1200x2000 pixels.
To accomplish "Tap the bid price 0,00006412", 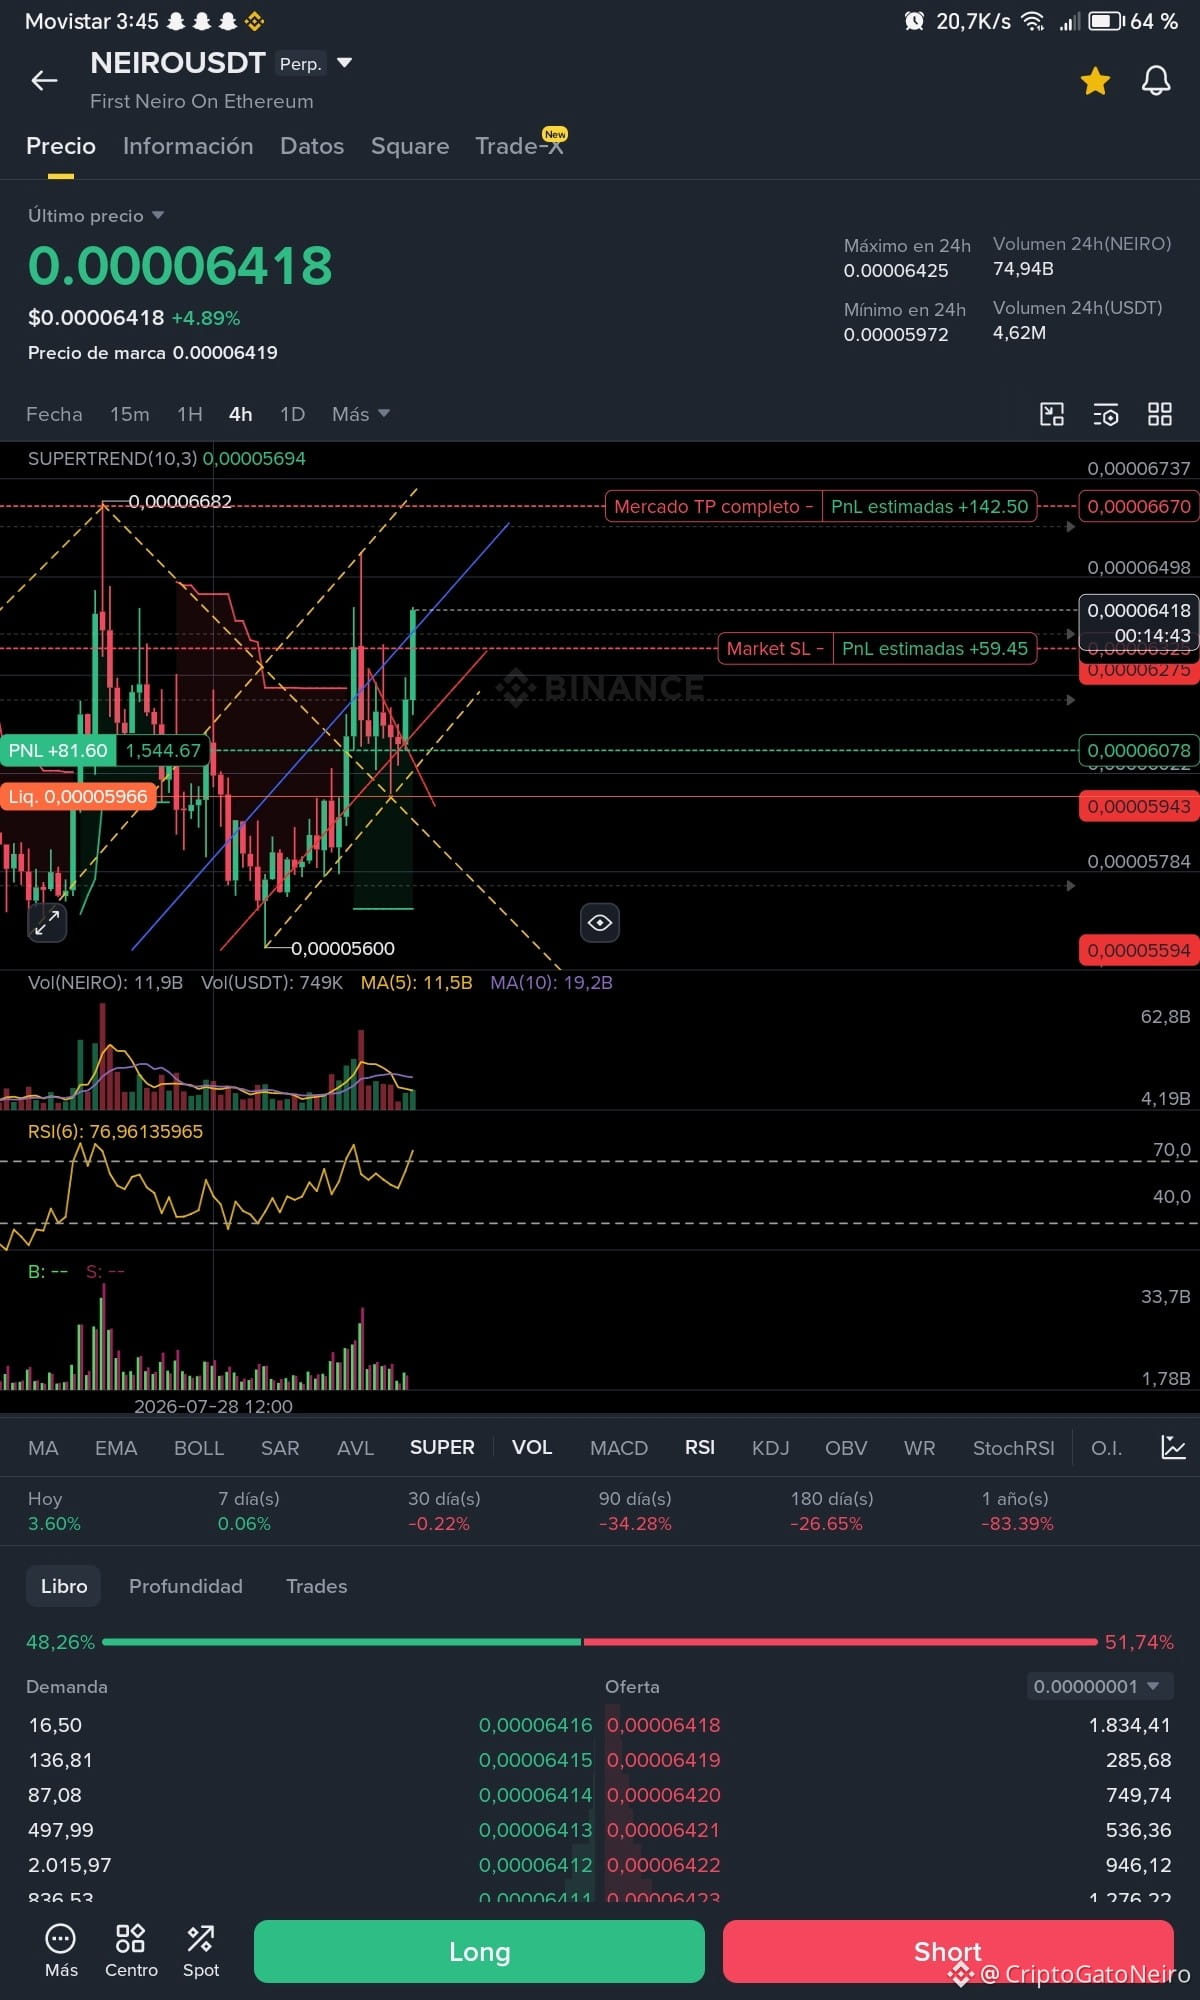I will point(535,1865).
